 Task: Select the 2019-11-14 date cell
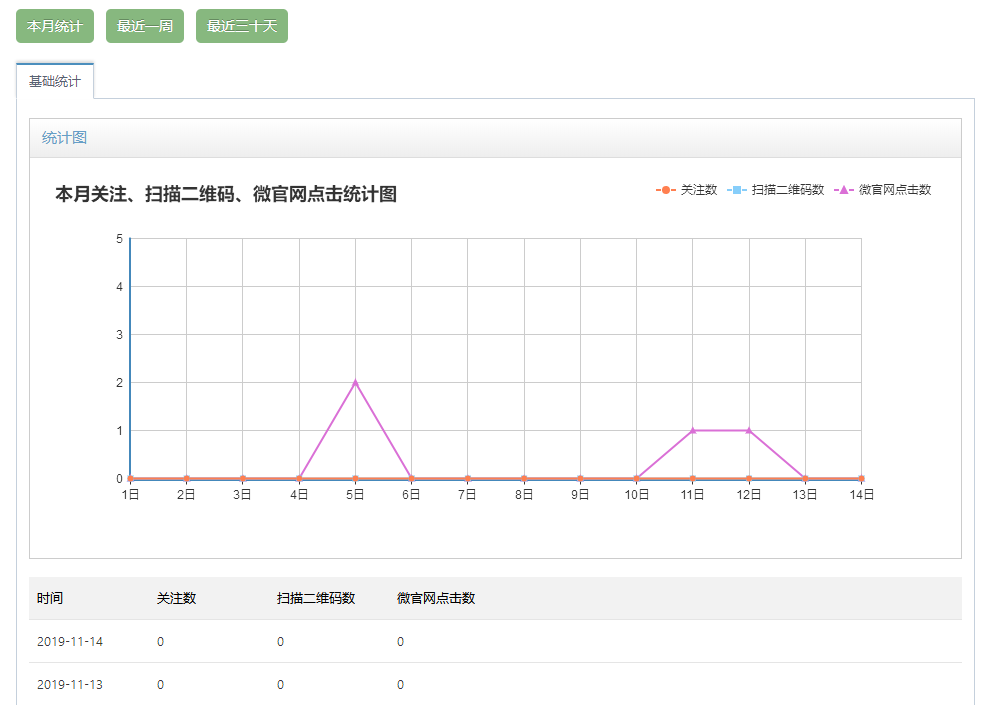tap(70, 642)
